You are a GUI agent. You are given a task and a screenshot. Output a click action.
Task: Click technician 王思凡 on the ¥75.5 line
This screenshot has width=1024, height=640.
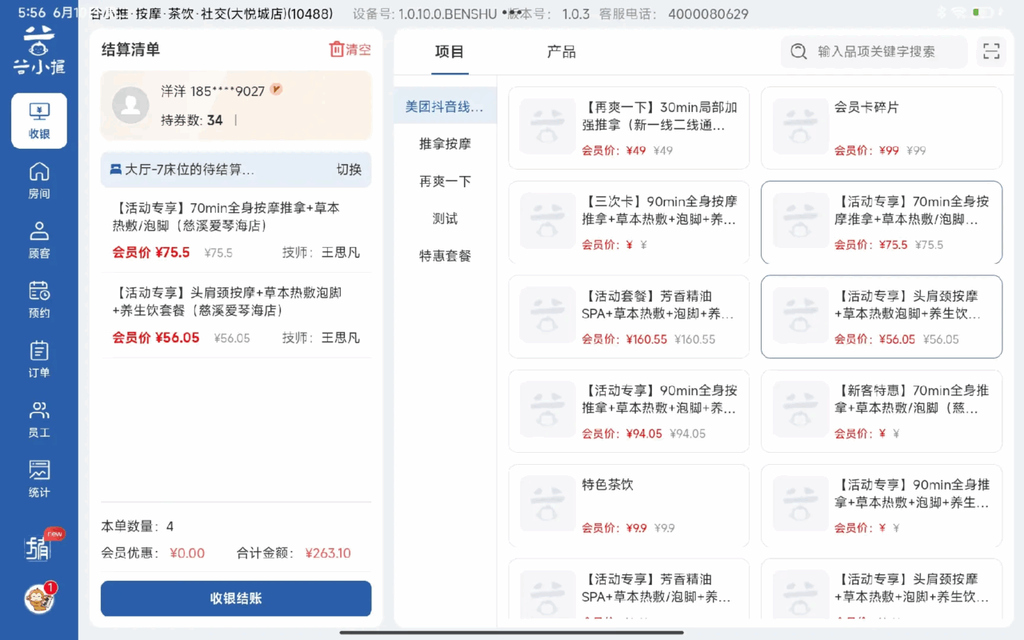tap(340, 253)
